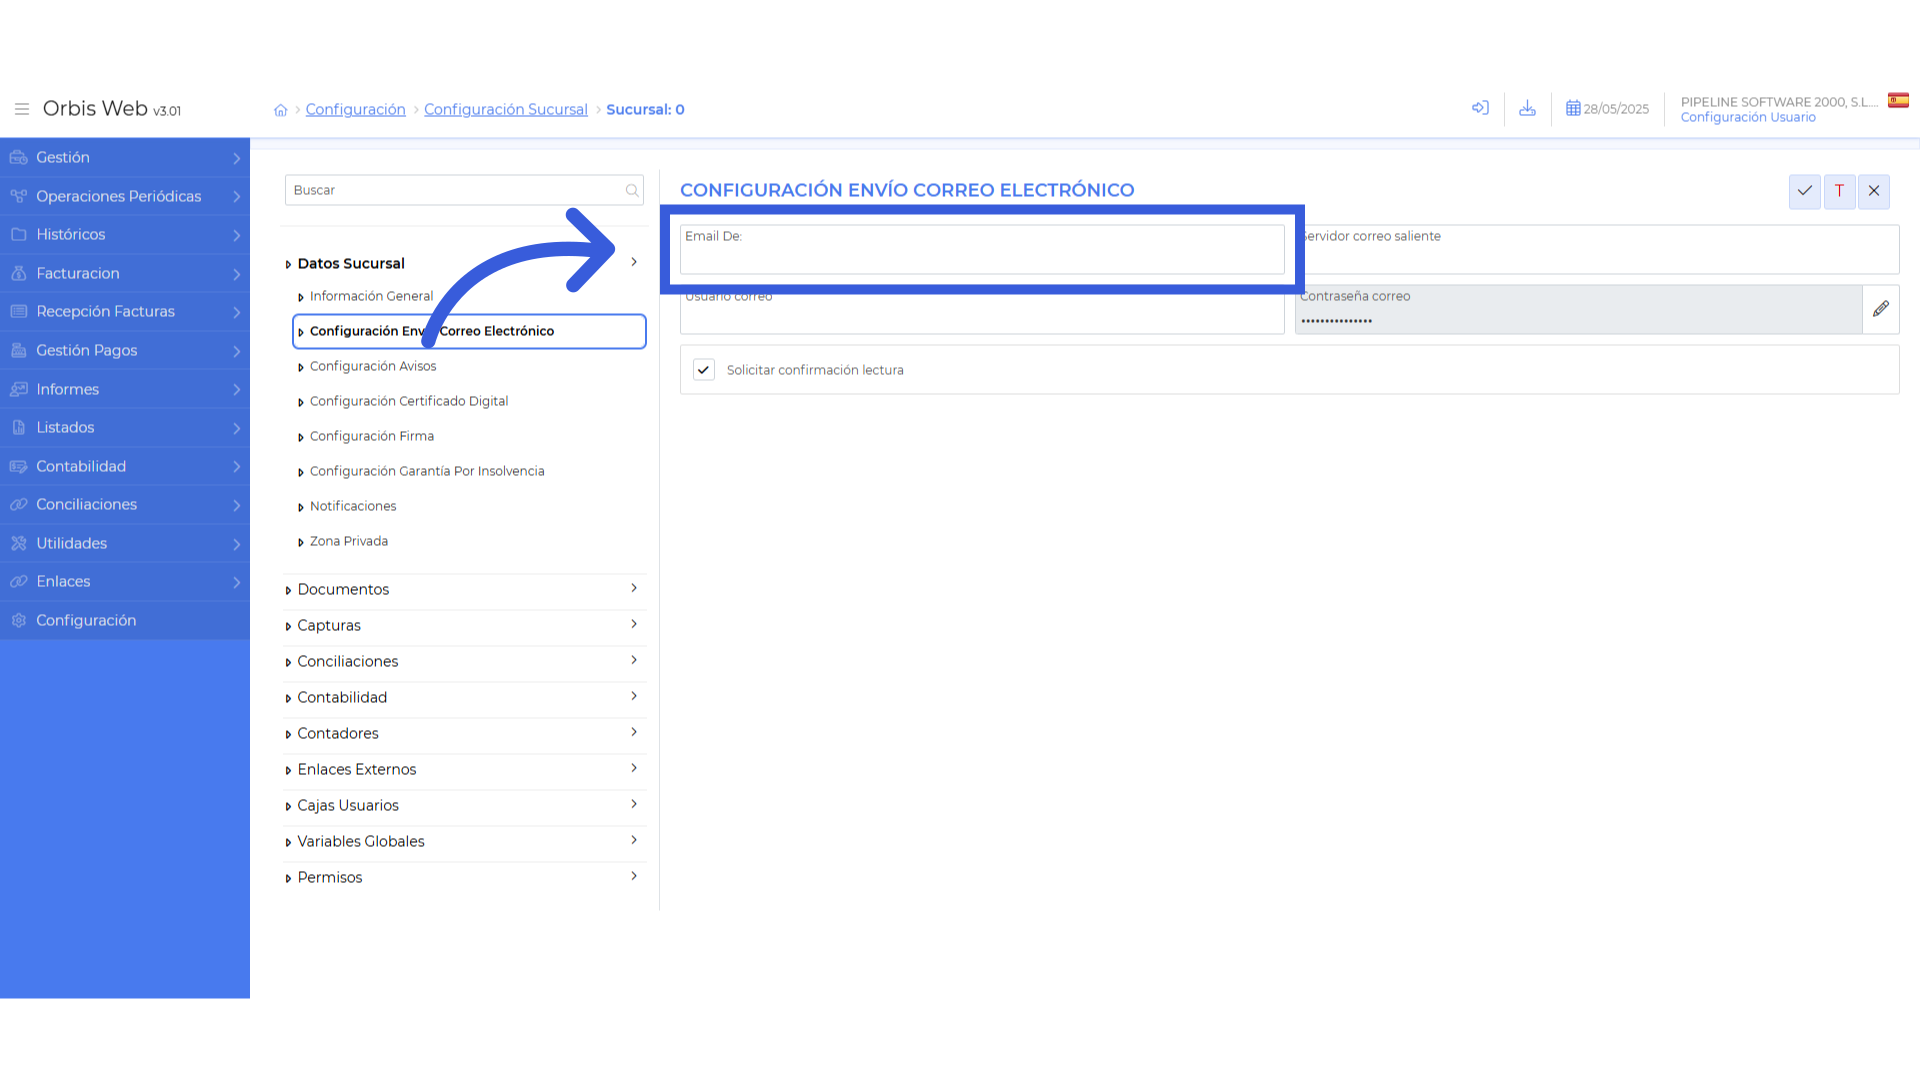Open the calendar date 28/05/2025
The image size is (1920, 1080).
[1607, 109]
